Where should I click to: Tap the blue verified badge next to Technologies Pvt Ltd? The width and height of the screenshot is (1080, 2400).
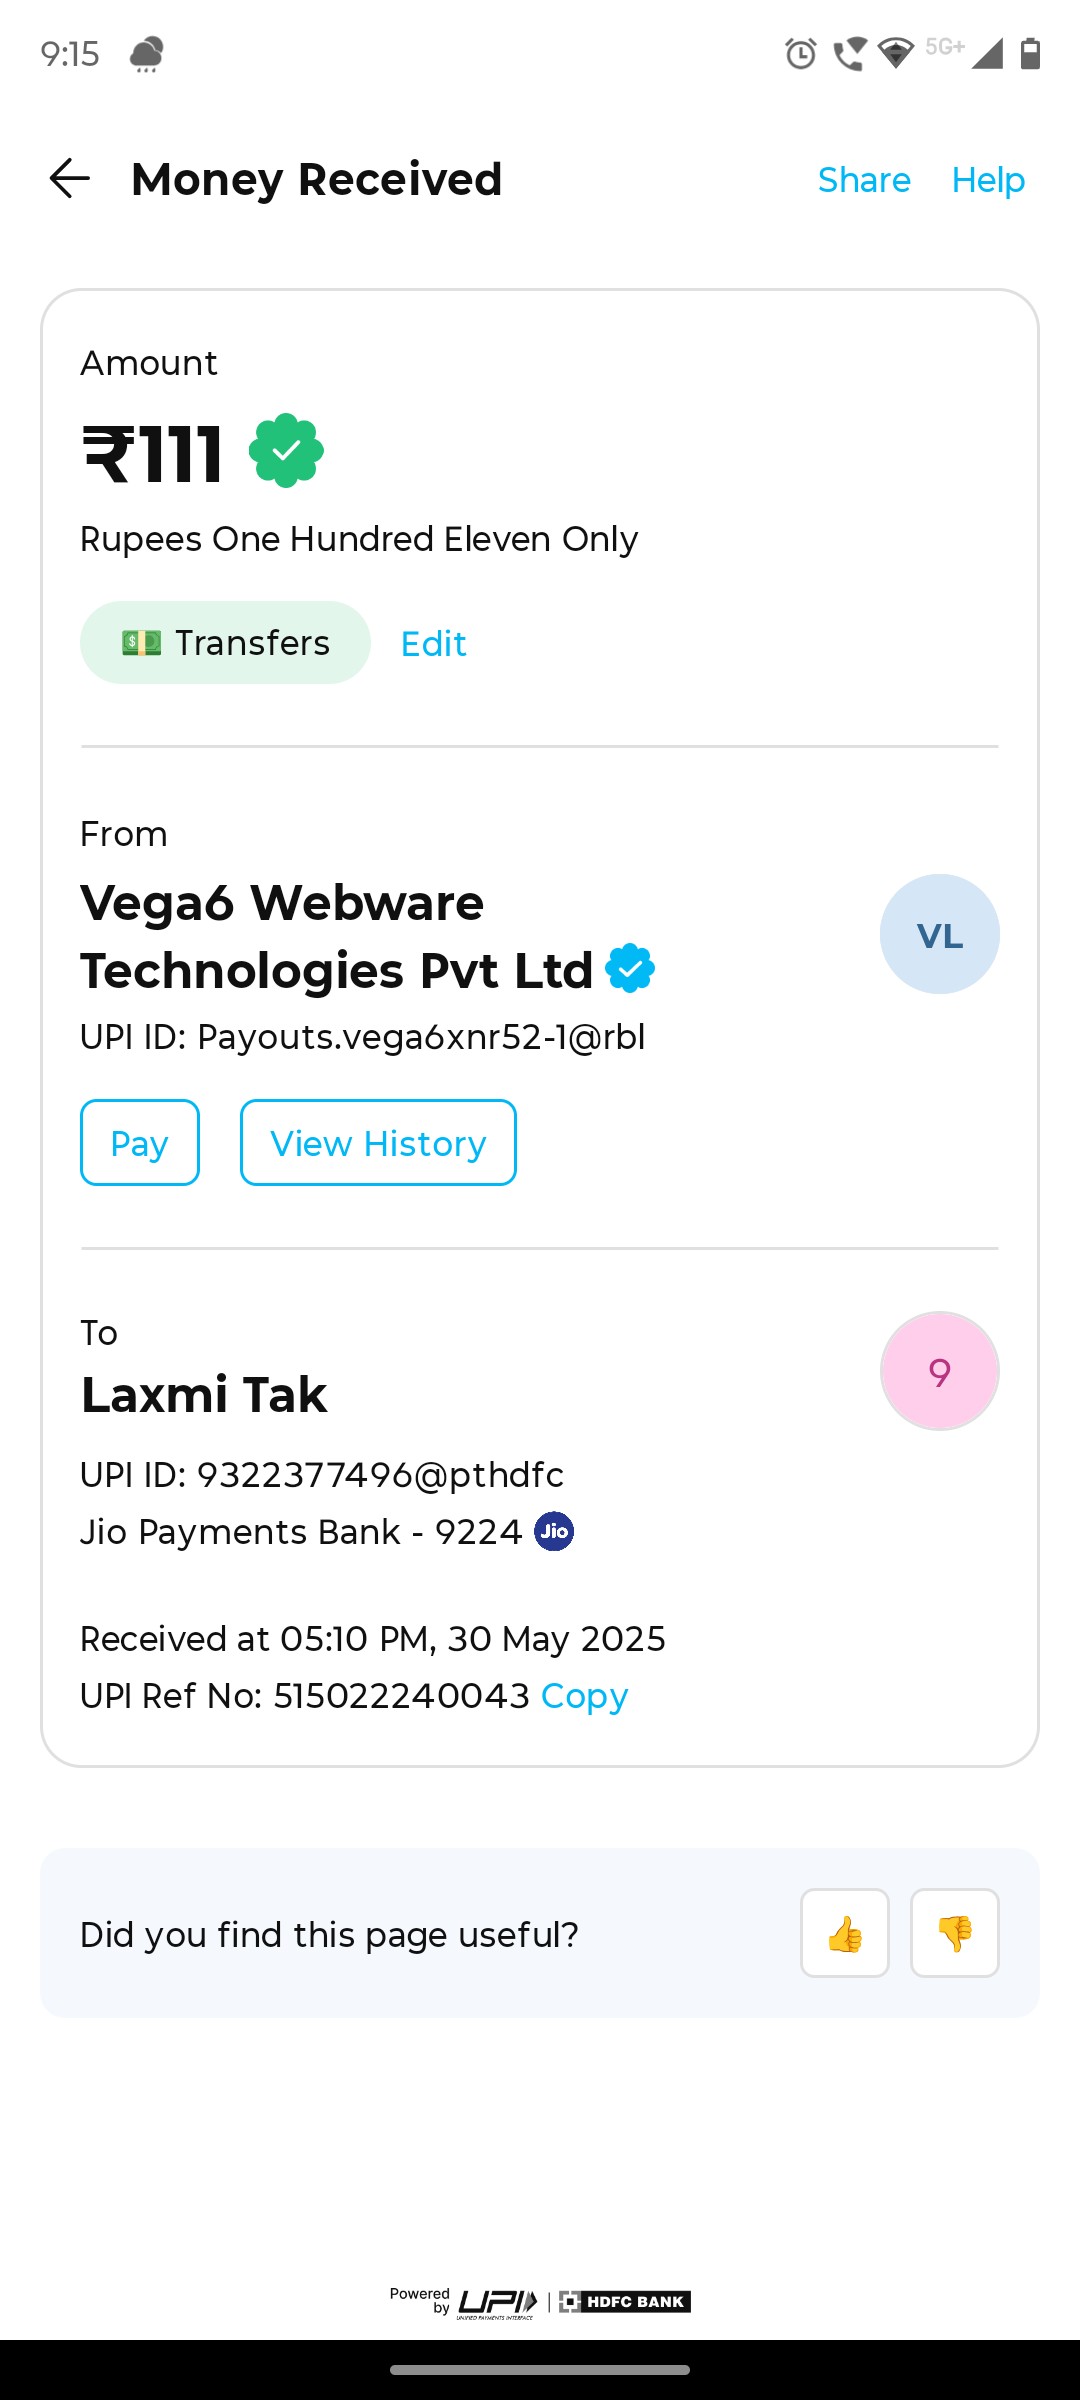[x=630, y=968]
